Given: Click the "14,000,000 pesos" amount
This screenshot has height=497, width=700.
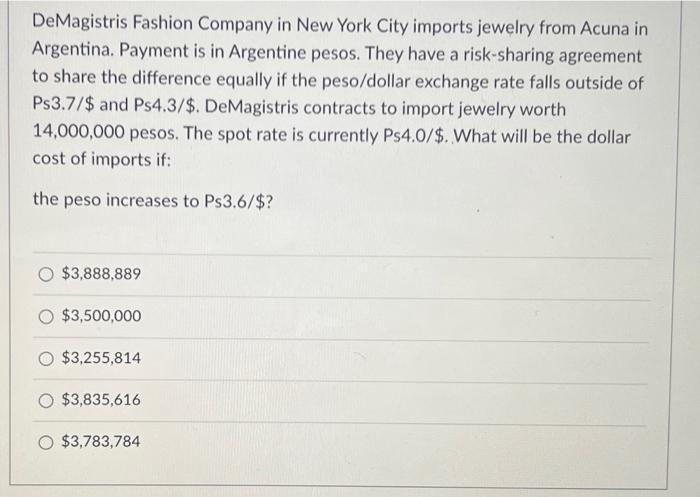Looking at the screenshot, I should point(96,134).
